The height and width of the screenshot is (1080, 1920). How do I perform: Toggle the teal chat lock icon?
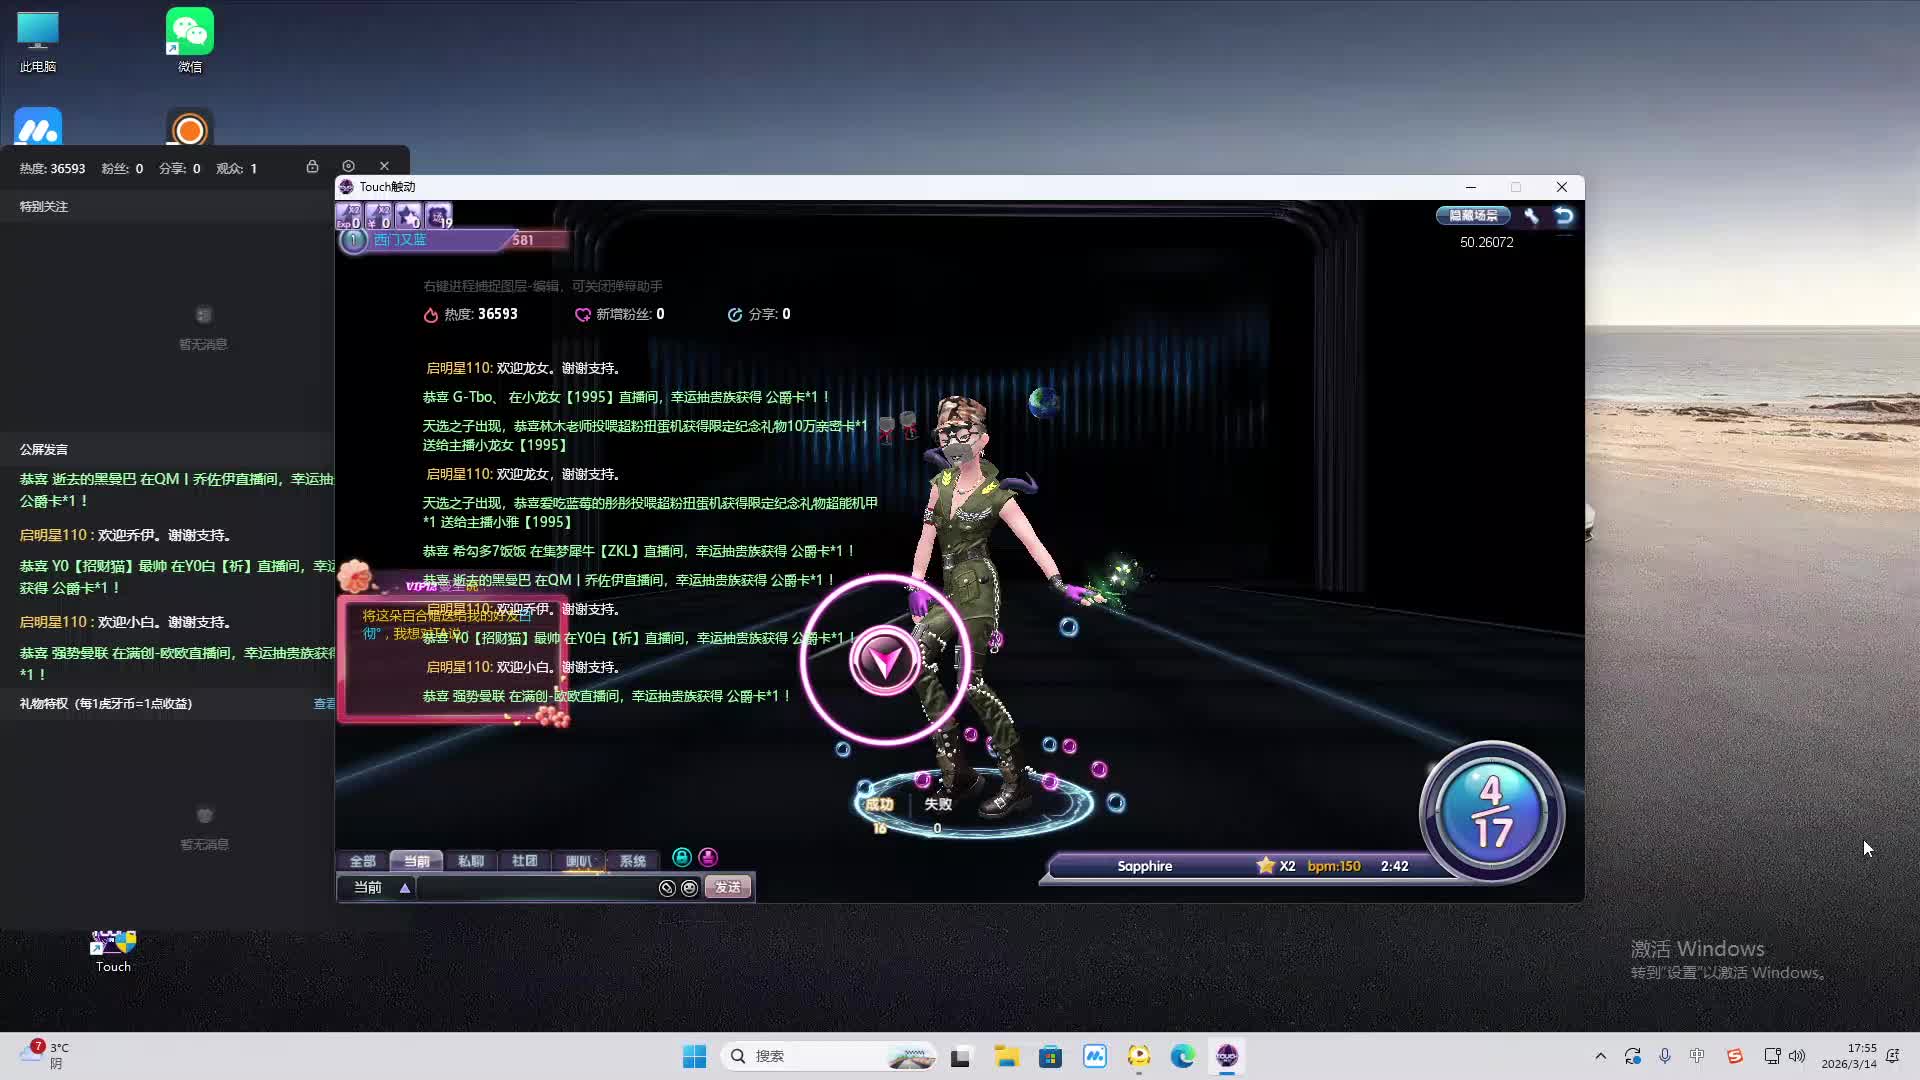[682, 857]
